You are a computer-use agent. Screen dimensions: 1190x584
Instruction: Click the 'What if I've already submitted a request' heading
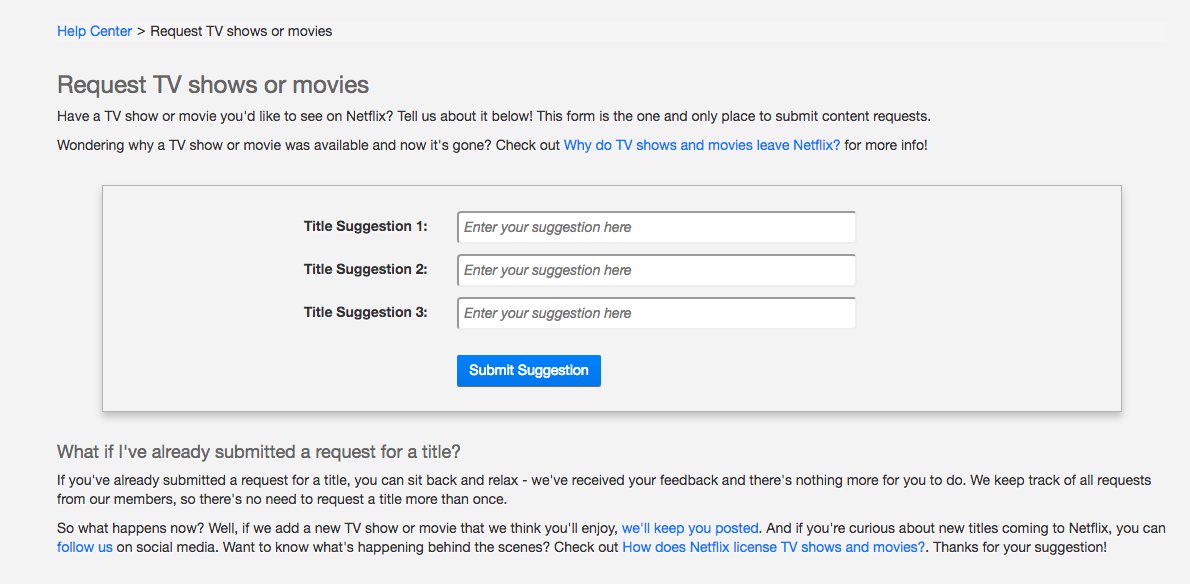point(258,451)
